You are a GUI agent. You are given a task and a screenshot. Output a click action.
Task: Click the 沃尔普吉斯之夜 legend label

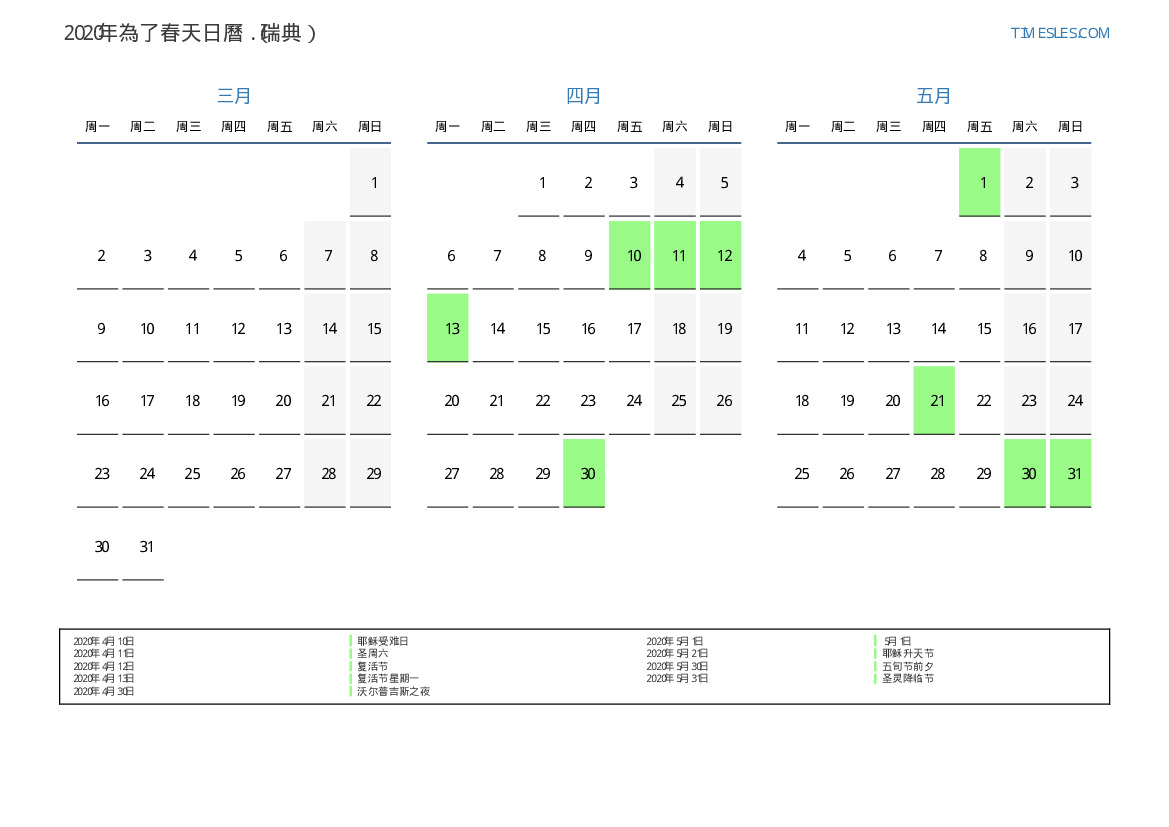click(x=393, y=691)
